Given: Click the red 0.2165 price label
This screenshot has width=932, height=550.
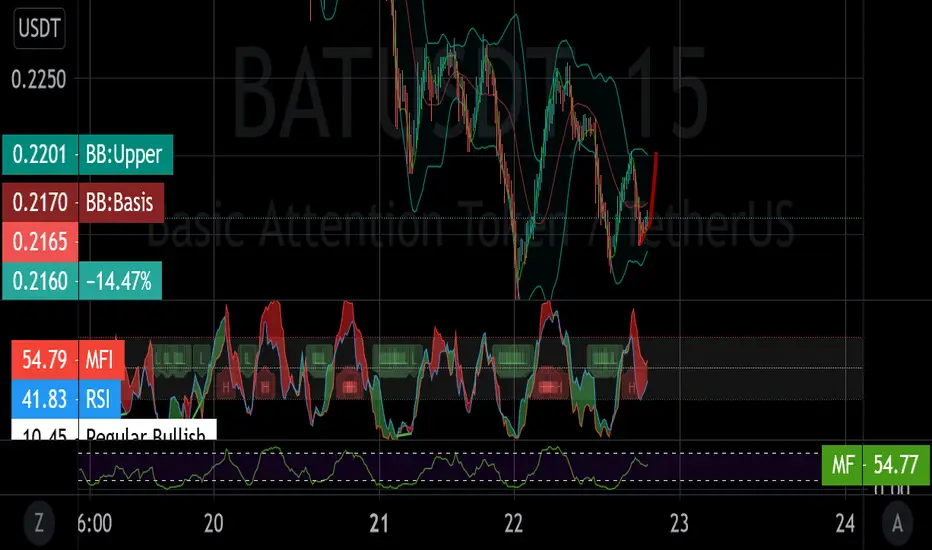Looking at the screenshot, I should (x=40, y=241).
